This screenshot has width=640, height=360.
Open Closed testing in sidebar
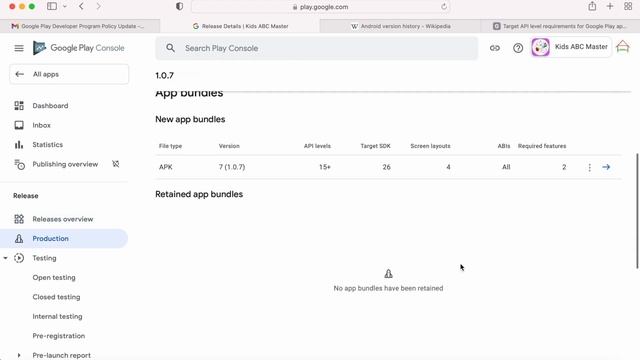click(x=56, y=297)
